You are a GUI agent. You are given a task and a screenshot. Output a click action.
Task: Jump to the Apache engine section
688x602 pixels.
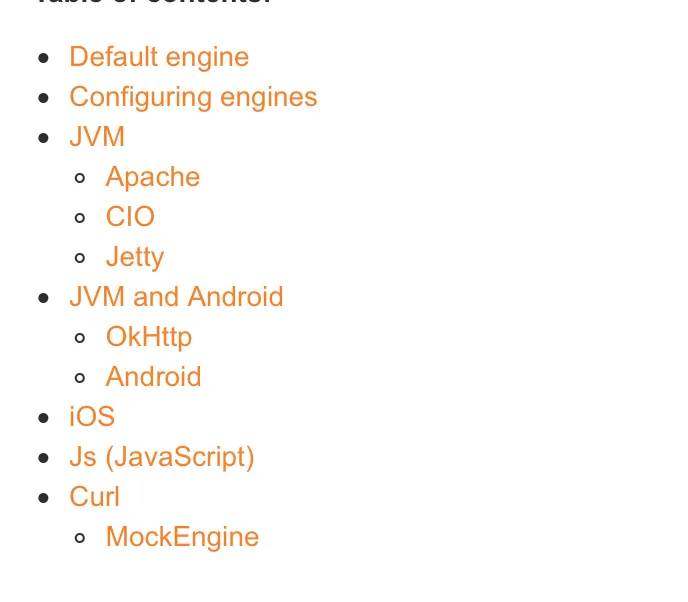[x=153, y=177]
